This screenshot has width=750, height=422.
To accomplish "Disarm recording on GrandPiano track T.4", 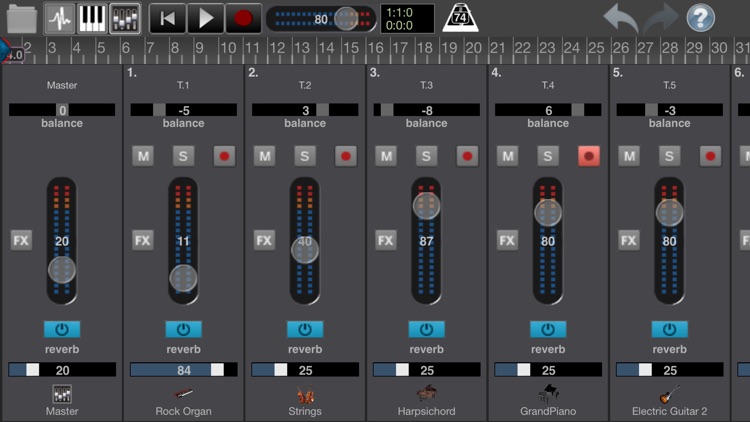I will pyautogui.click(x=588, y=156).
